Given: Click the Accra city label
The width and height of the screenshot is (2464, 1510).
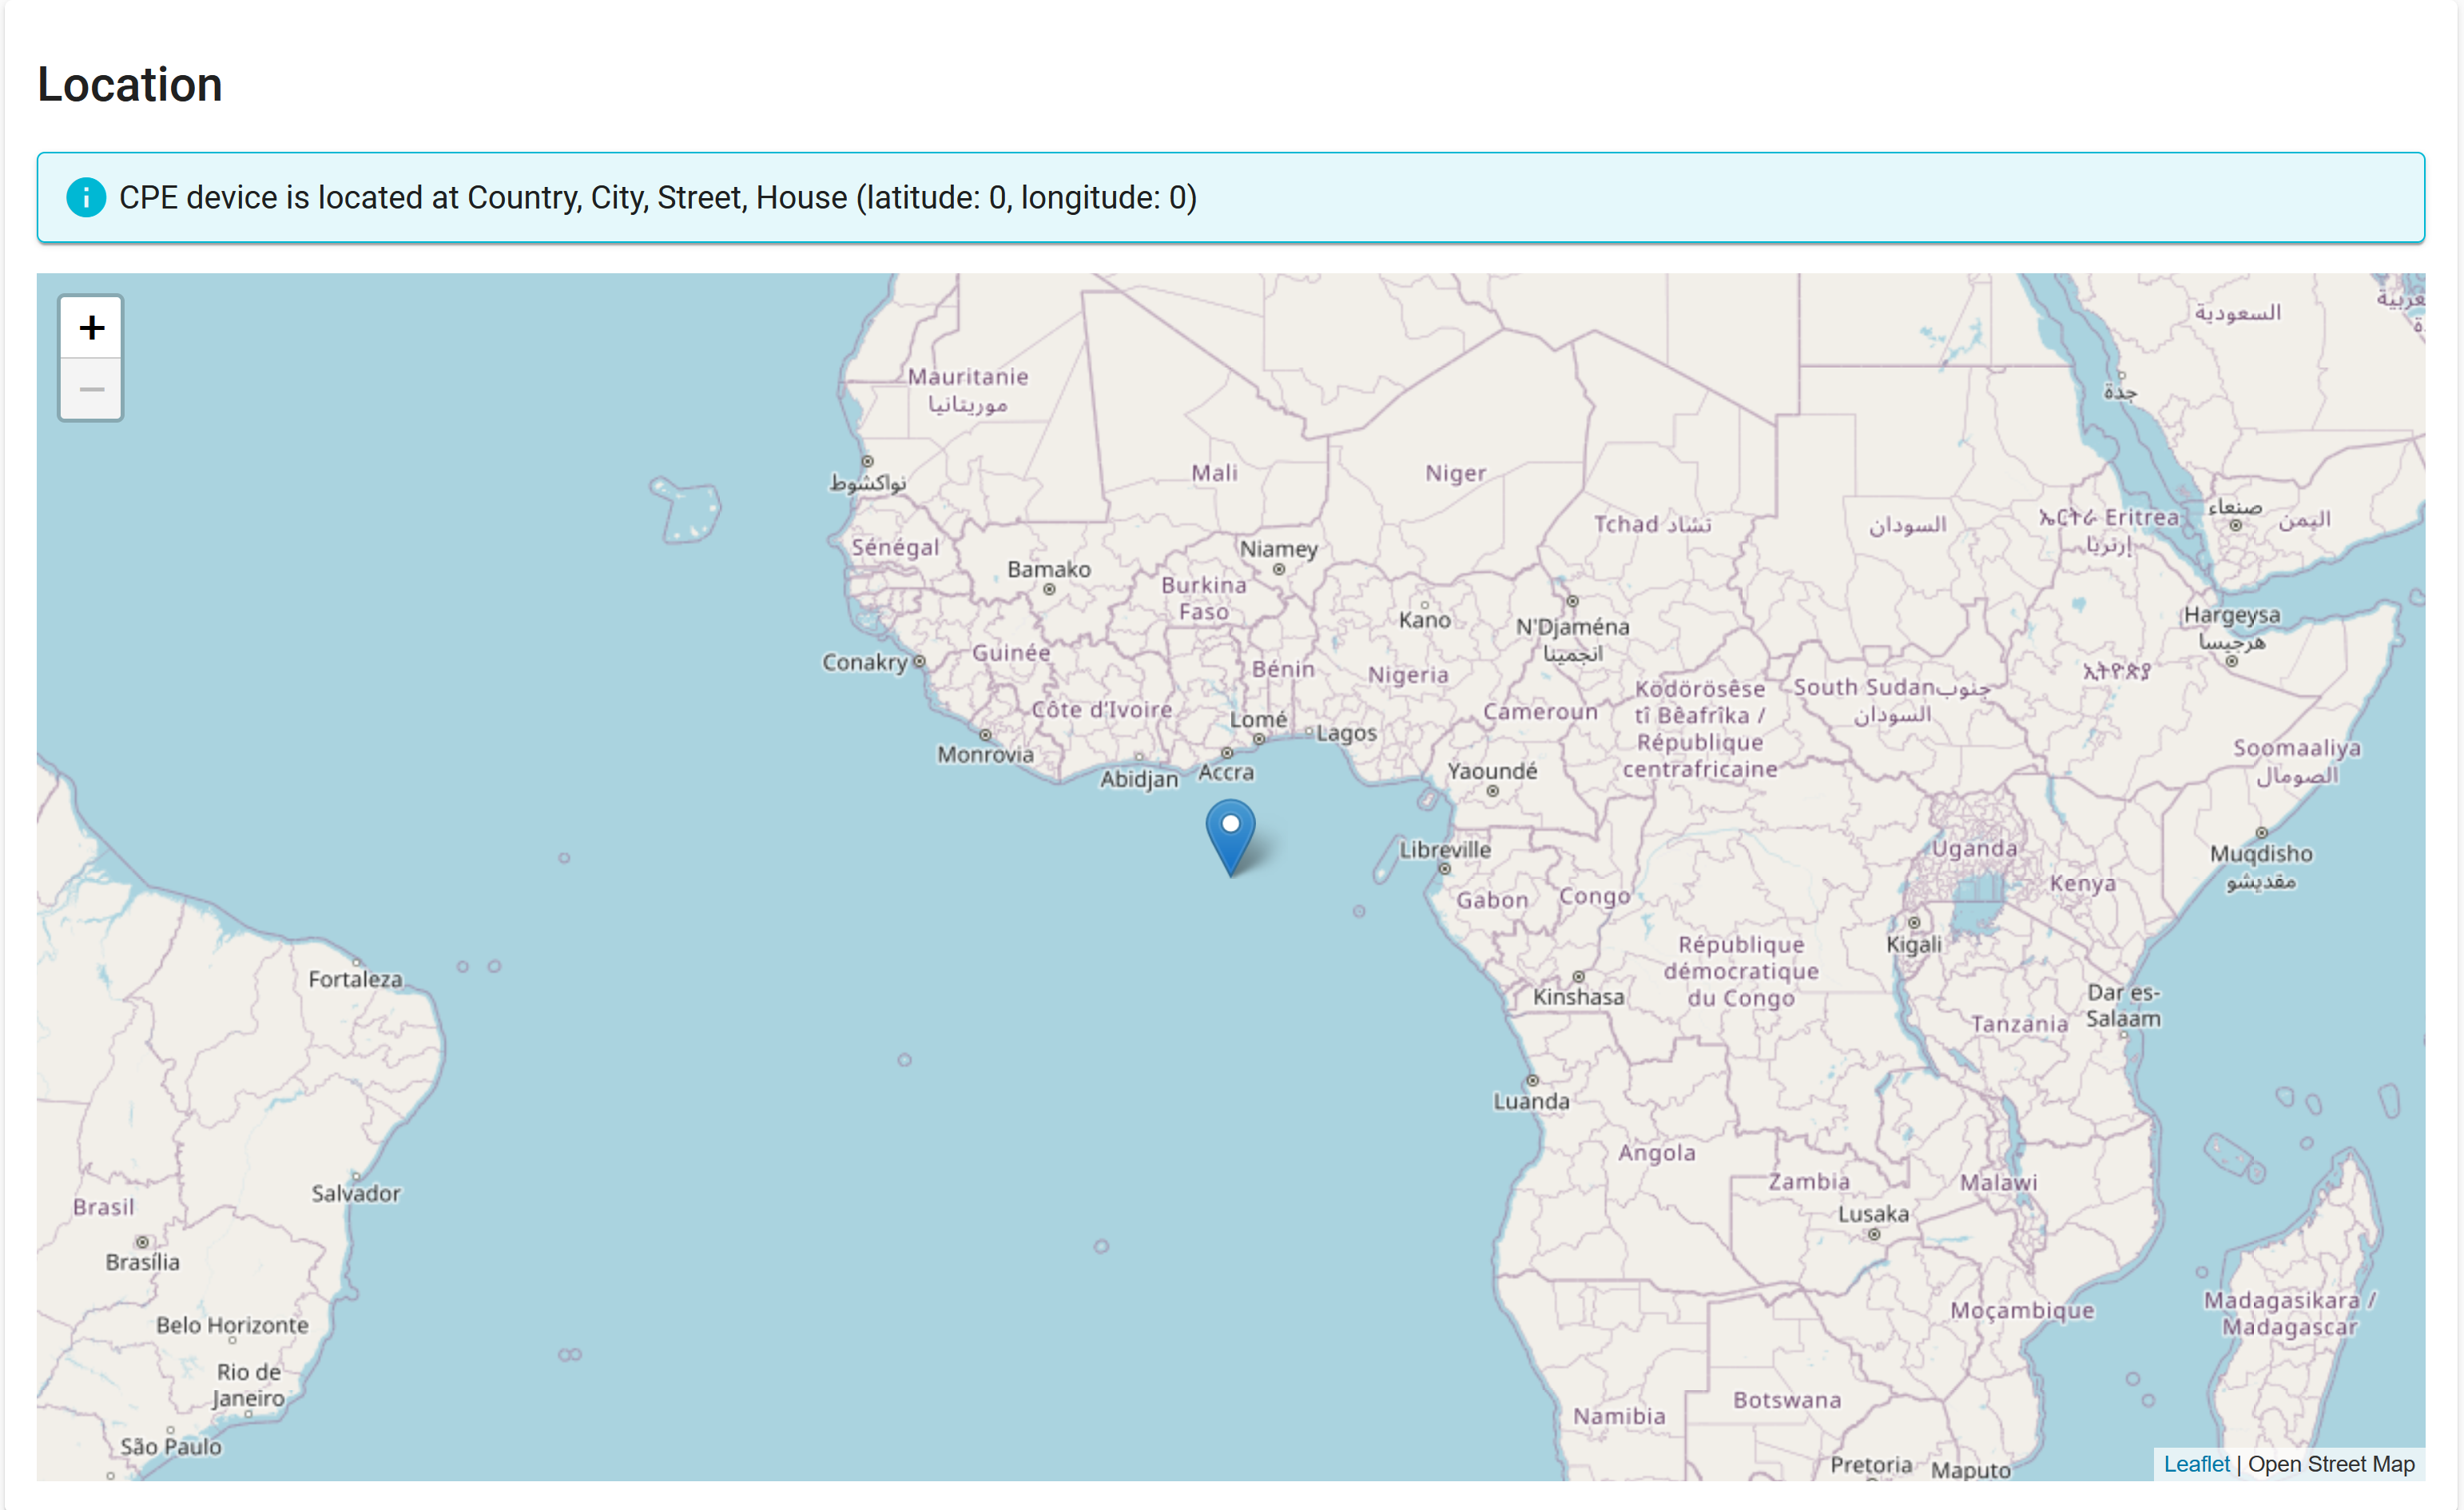Looking at the screenshot, I should click(x=1226, y=772).
